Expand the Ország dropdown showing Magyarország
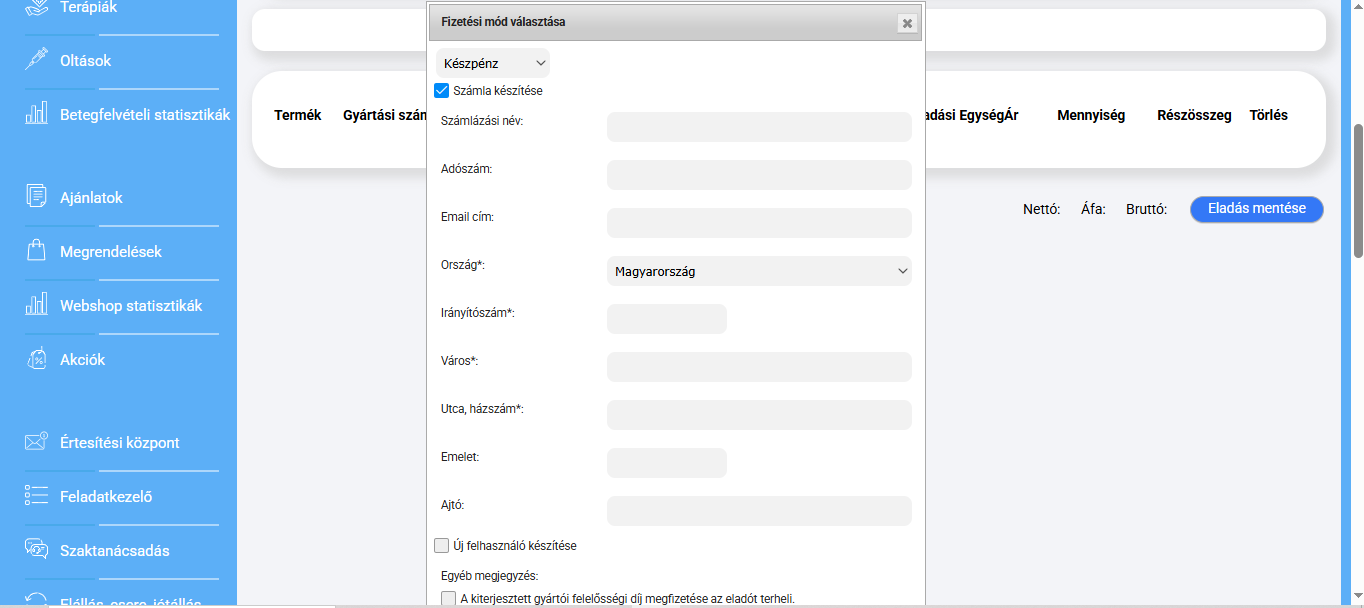 point(759,271)
